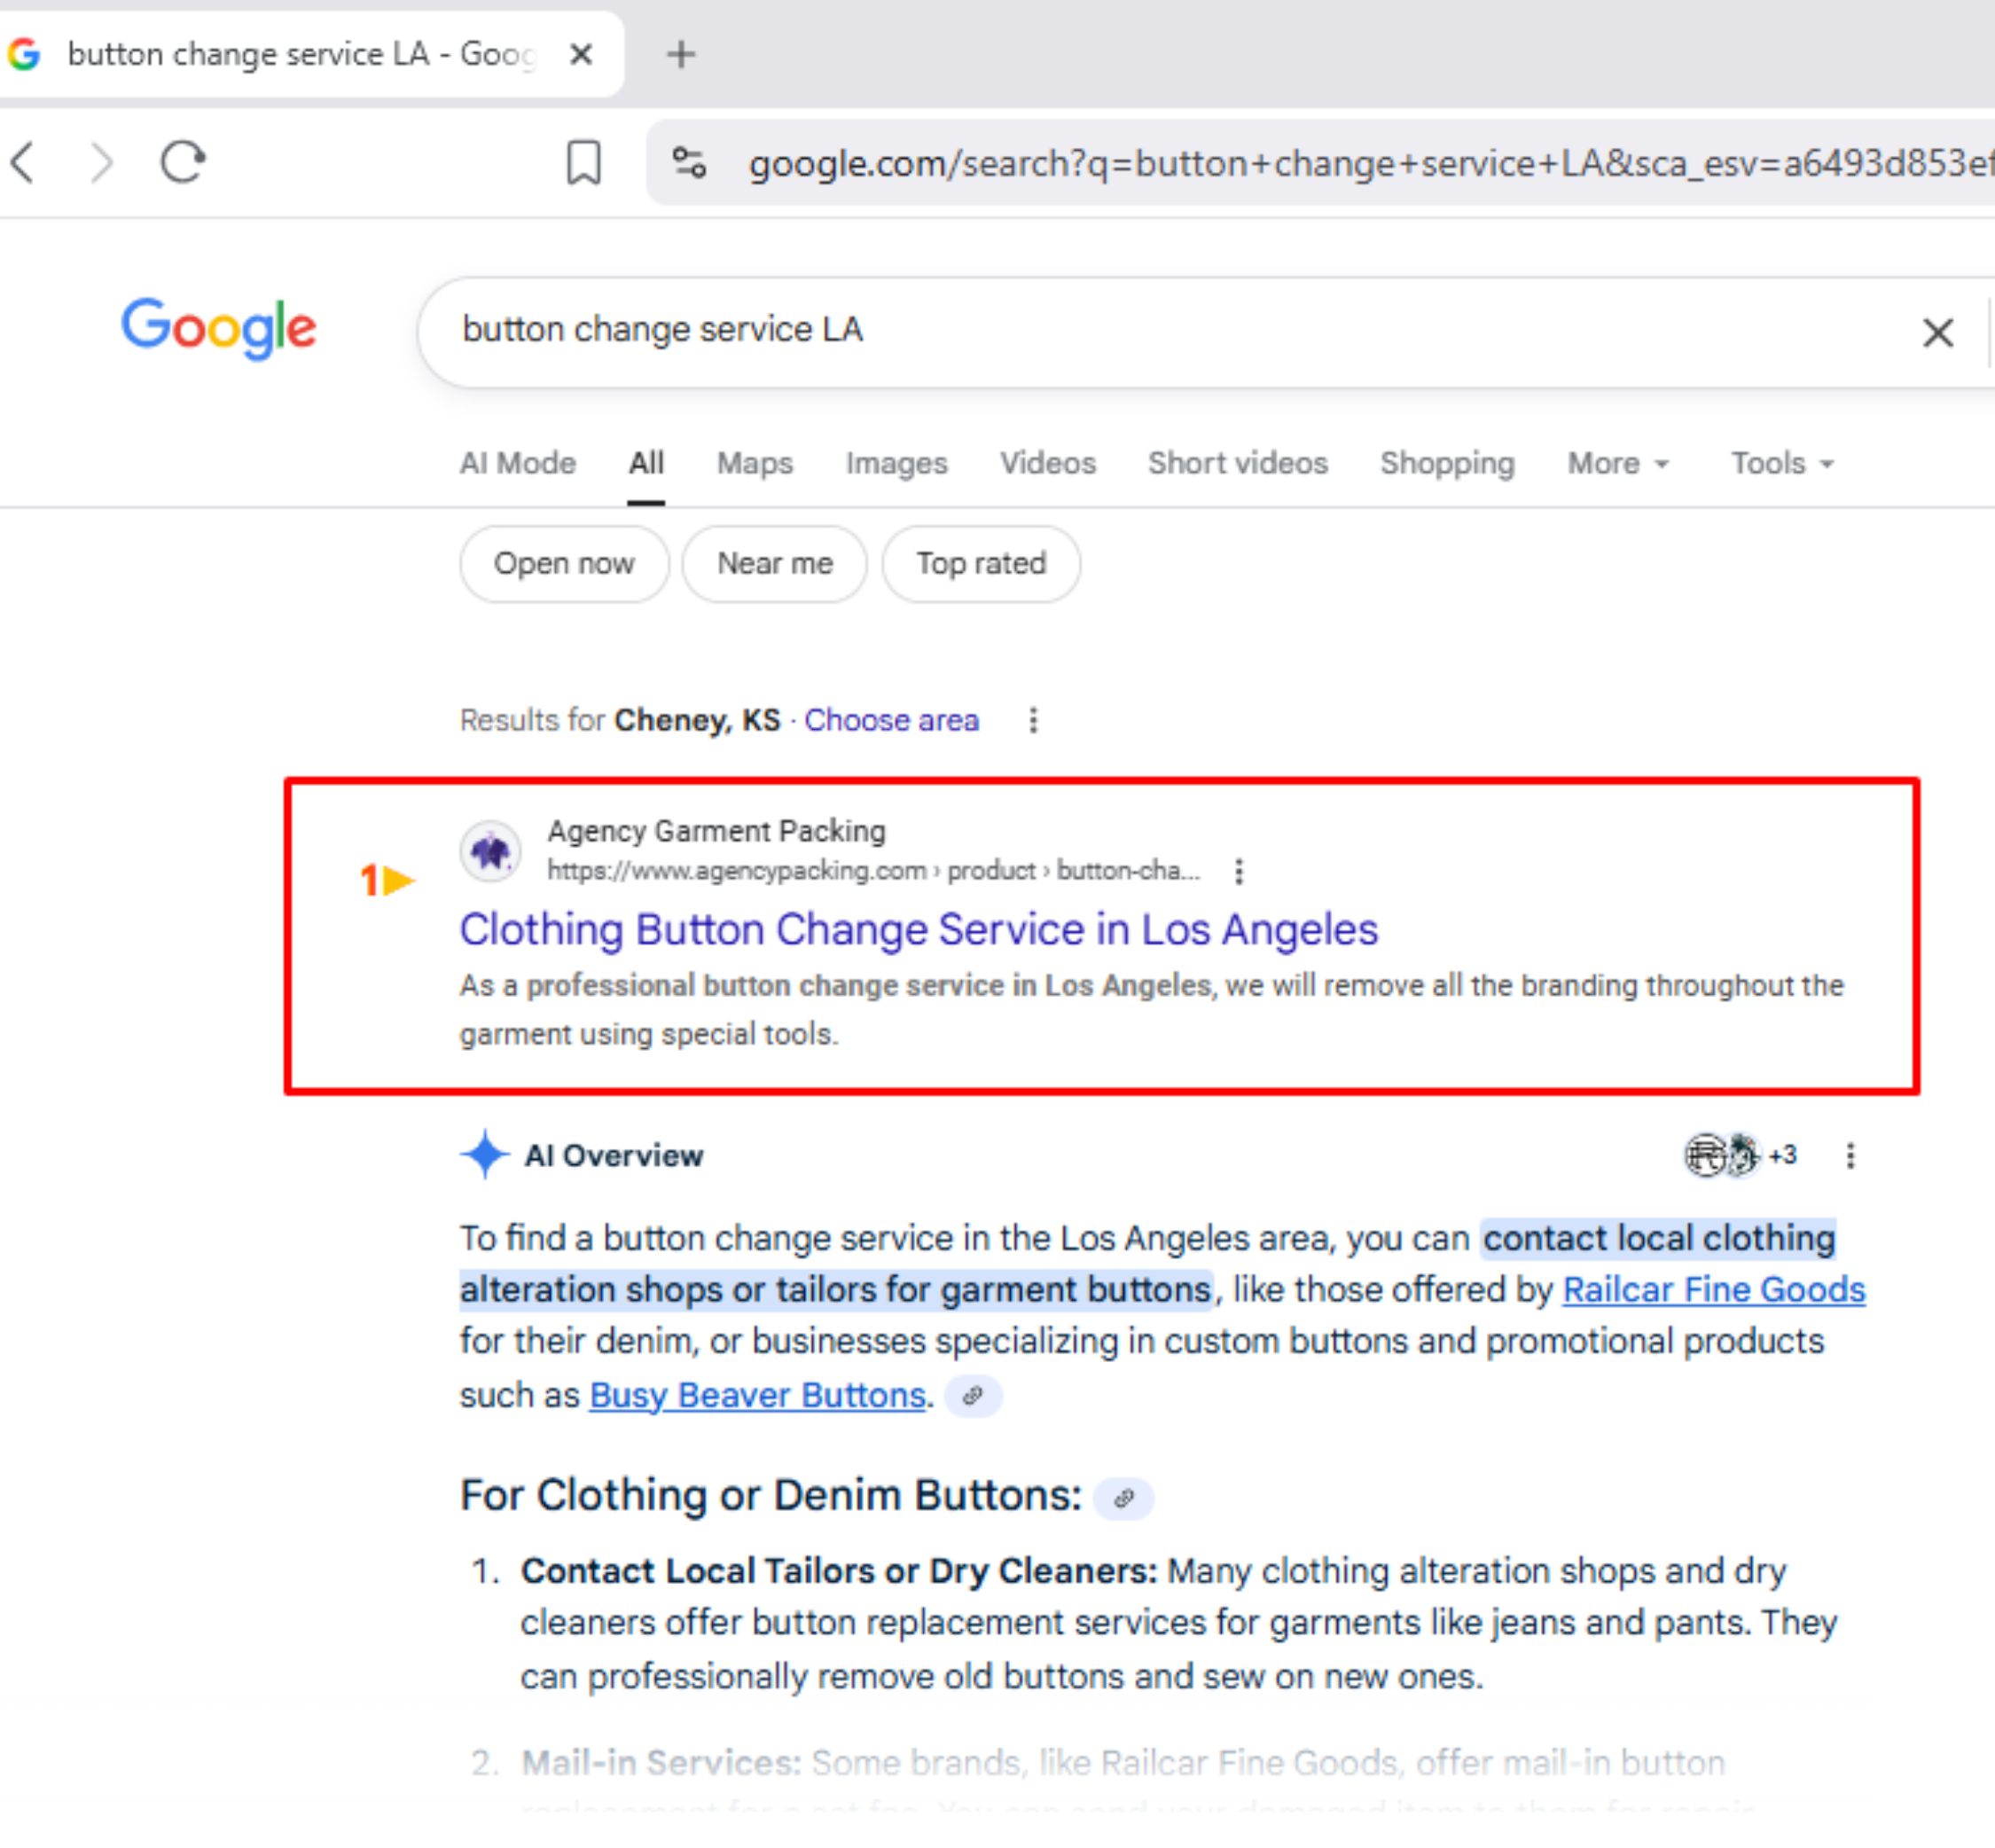
Task: Open Clothing Button Change Service in Los Angeles
Action: 918,930
